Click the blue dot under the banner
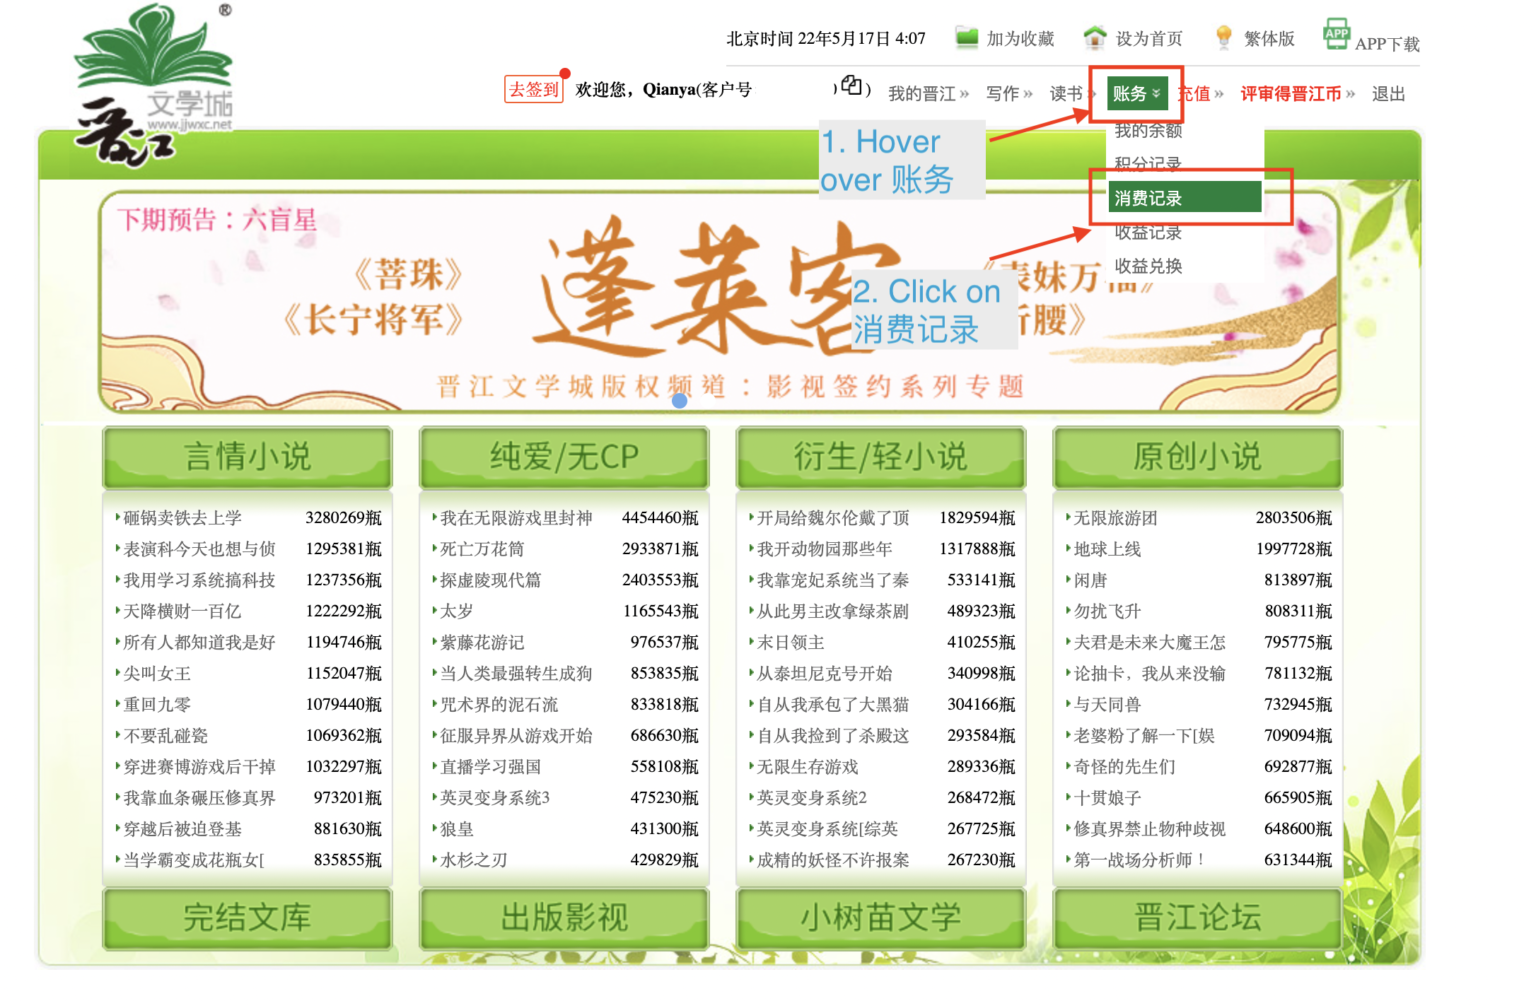This screenshot has width=1536, height=1008. pos(680,401)
